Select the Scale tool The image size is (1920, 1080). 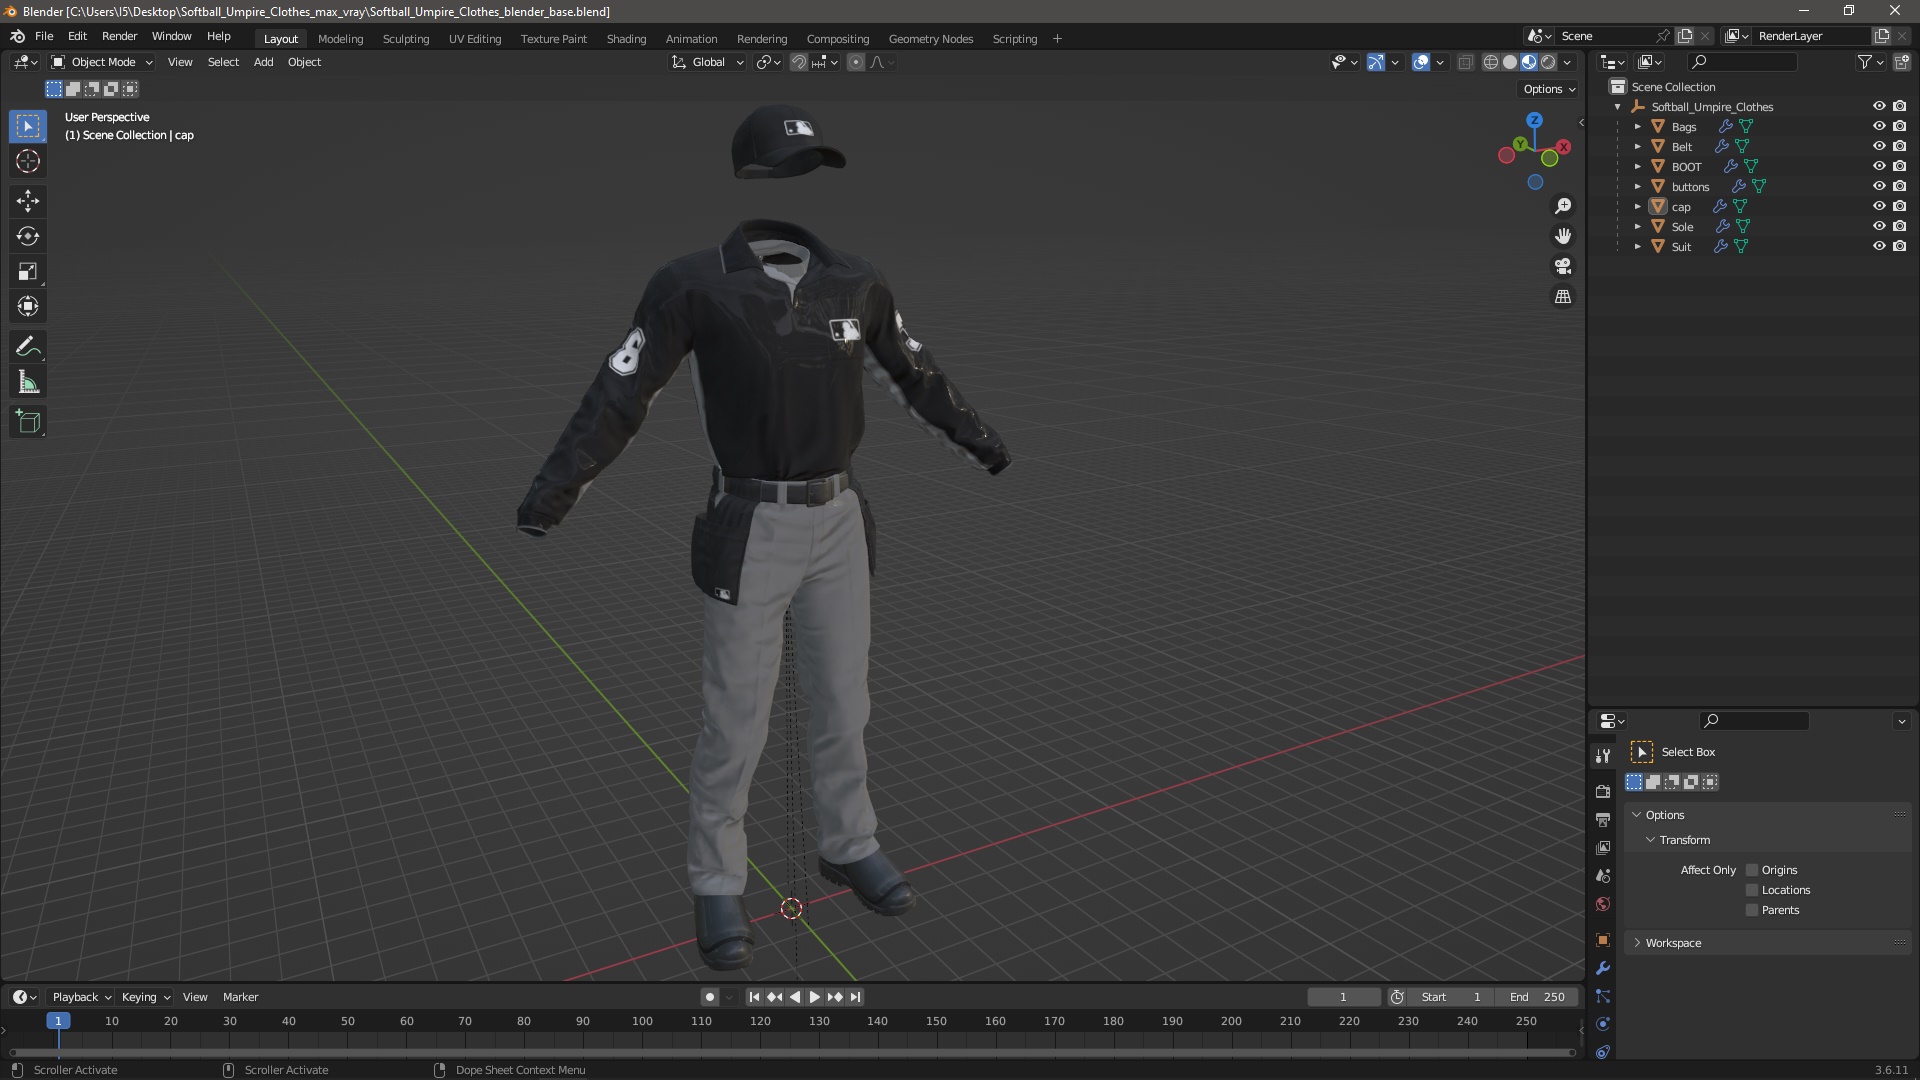[28, 271]
